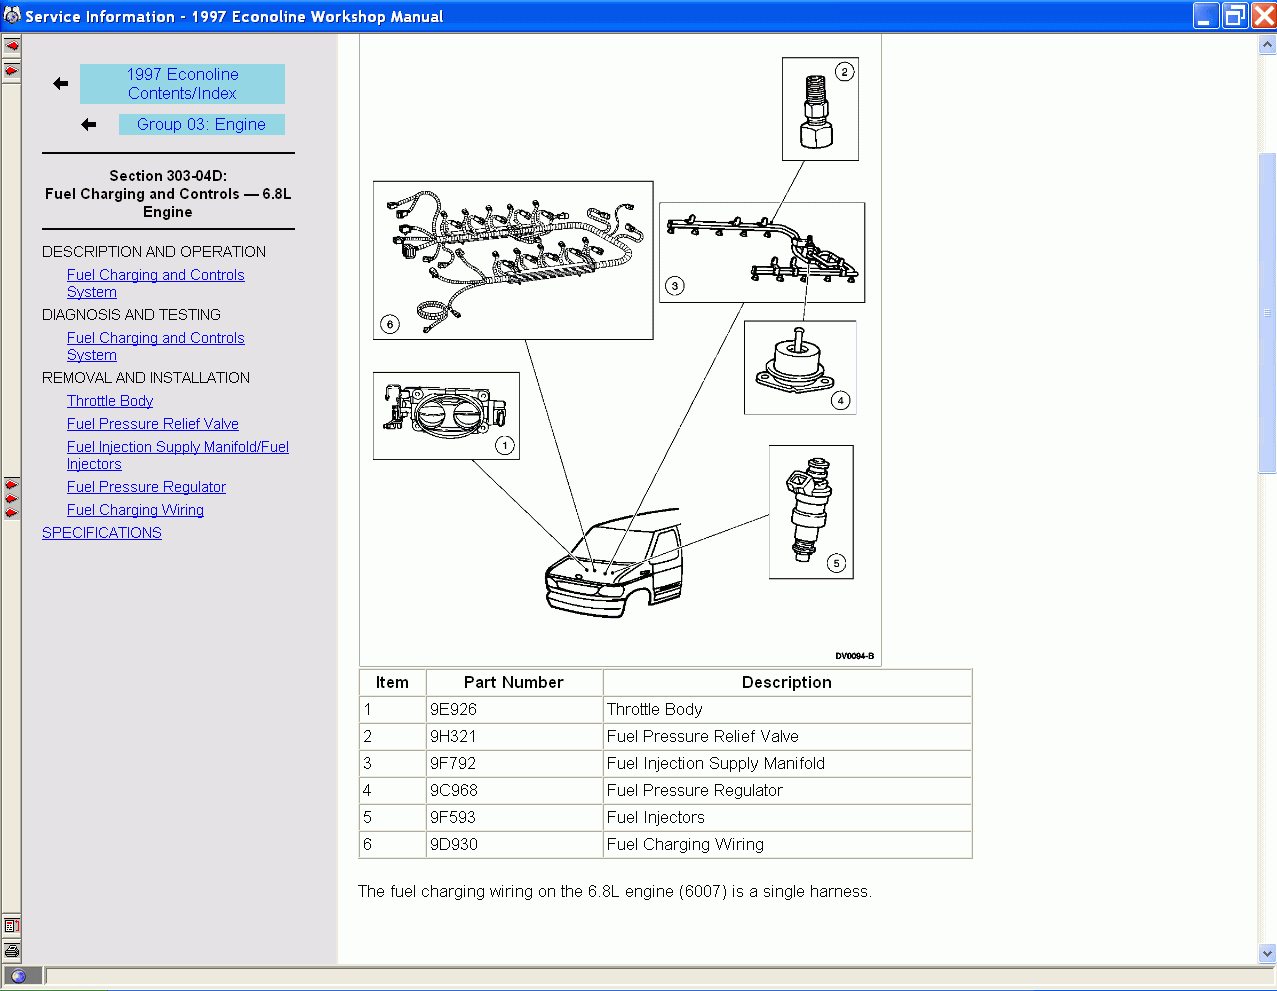Click the topmost red arrow in the left strip
The height and width of the screenshot is (991, 1277).
coord(11,46)
